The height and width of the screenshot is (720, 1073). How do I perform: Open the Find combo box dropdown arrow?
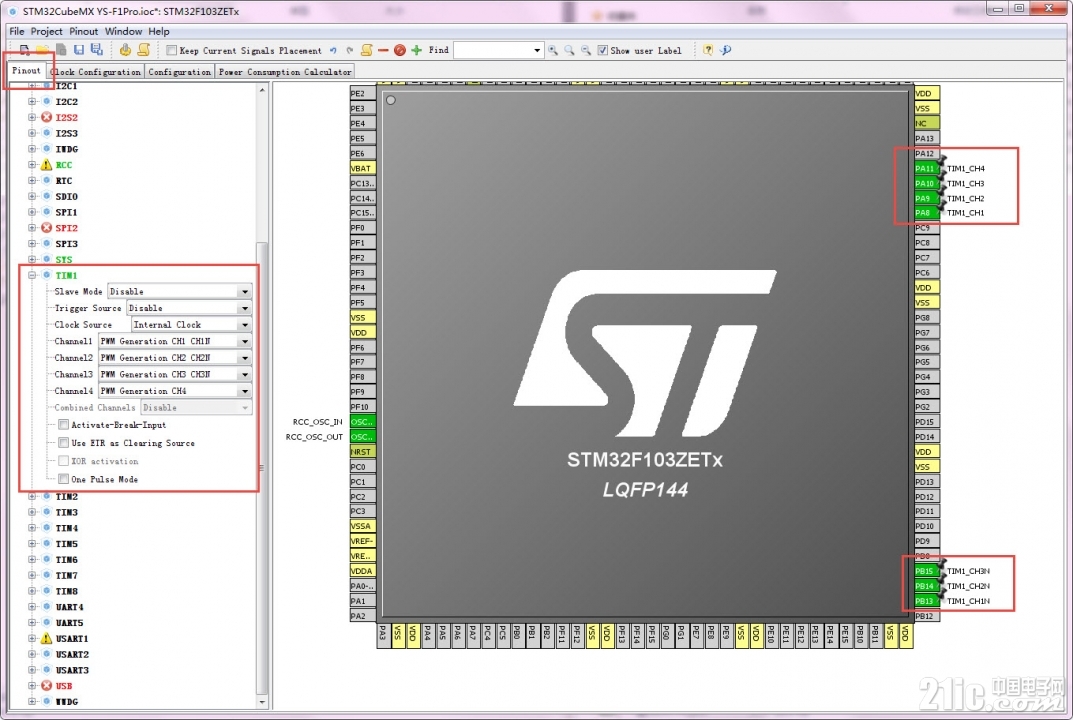tap(536, 50)
